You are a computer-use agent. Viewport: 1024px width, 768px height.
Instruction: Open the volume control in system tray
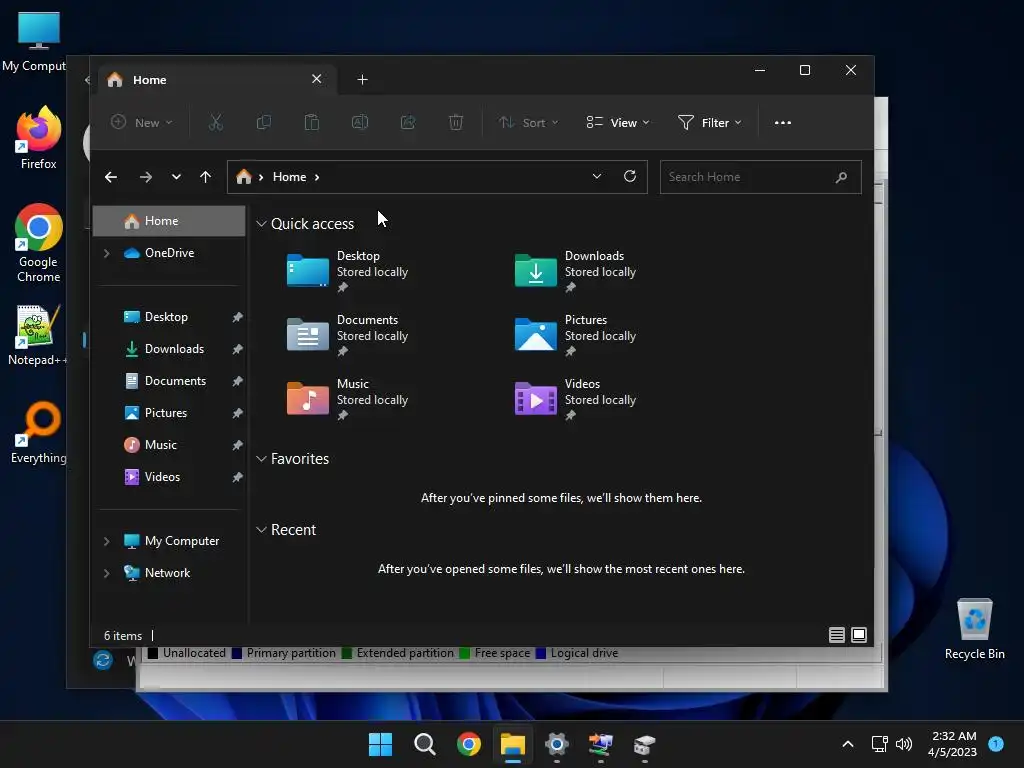pos(904,744)
